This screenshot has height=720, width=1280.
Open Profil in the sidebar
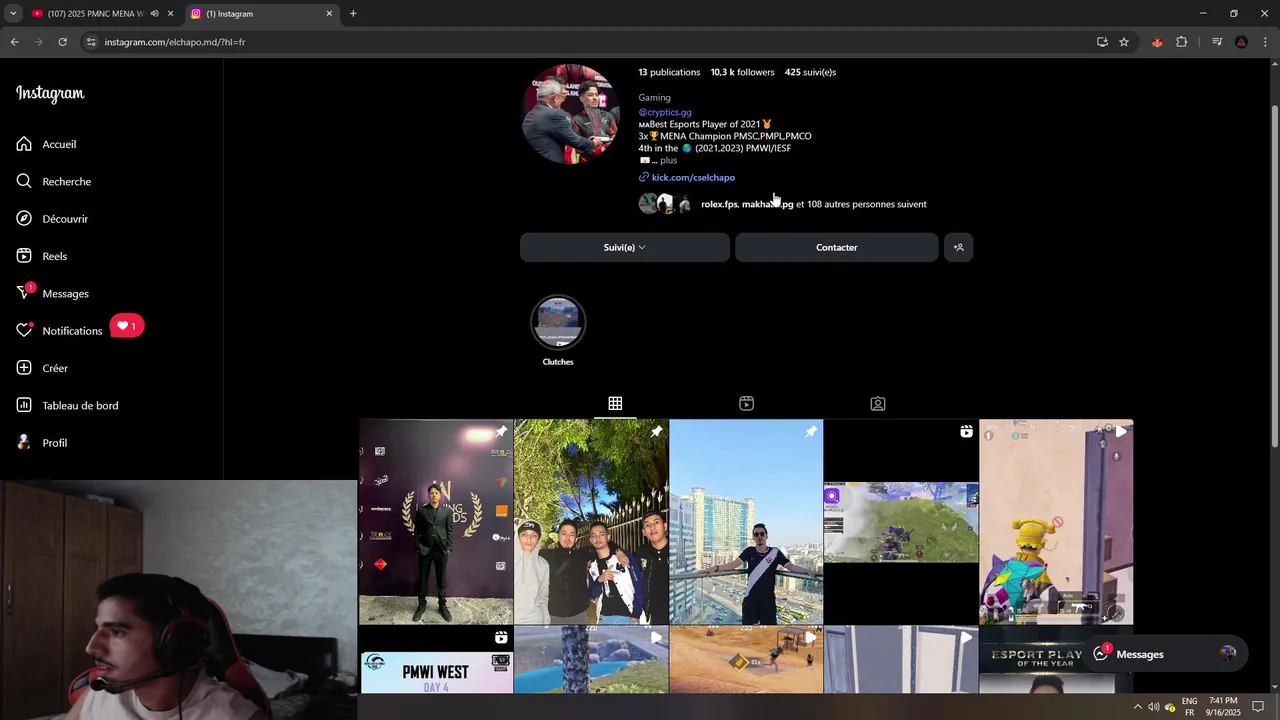42,442
